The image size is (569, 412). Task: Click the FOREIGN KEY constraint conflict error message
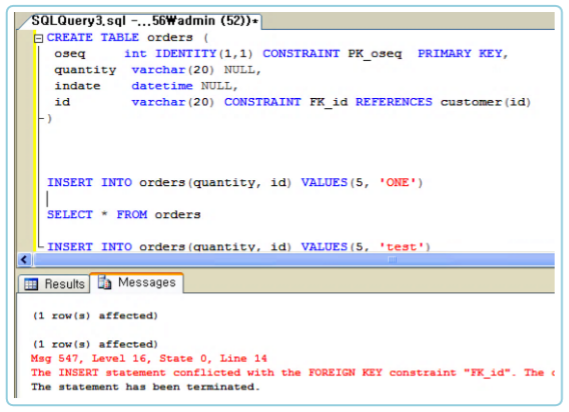[293, 373]
